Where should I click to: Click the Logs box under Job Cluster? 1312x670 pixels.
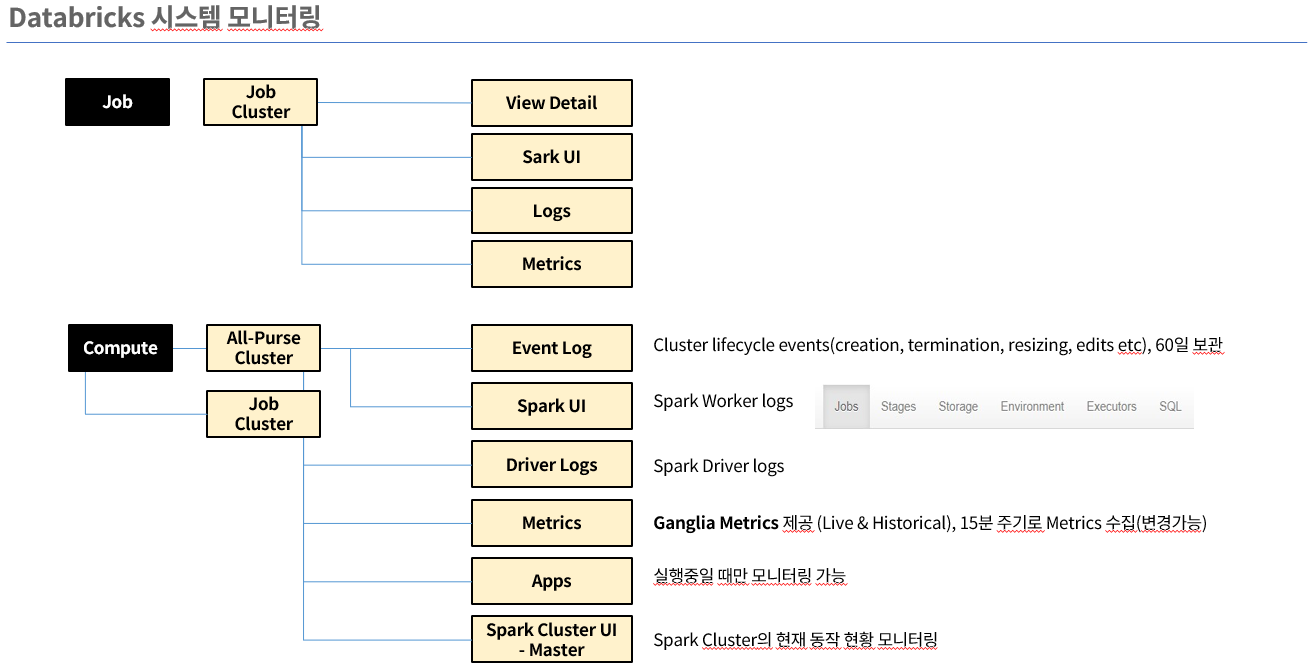(x=551, y=211)
